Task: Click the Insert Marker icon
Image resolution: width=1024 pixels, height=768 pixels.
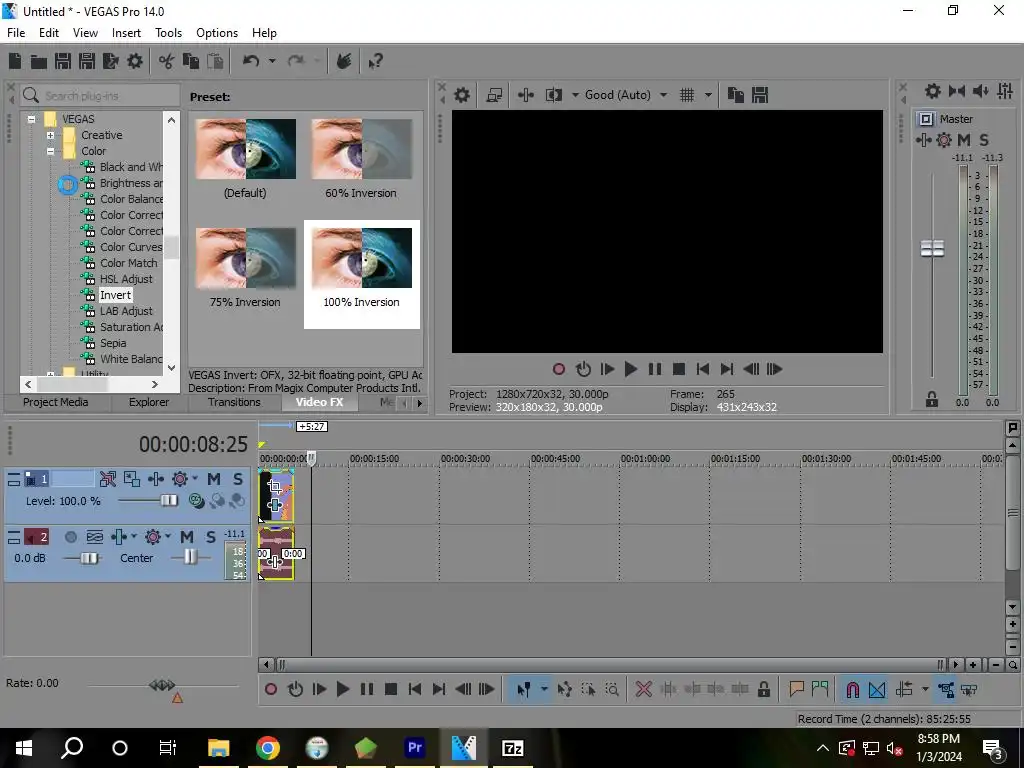Action: pos(796,689)
